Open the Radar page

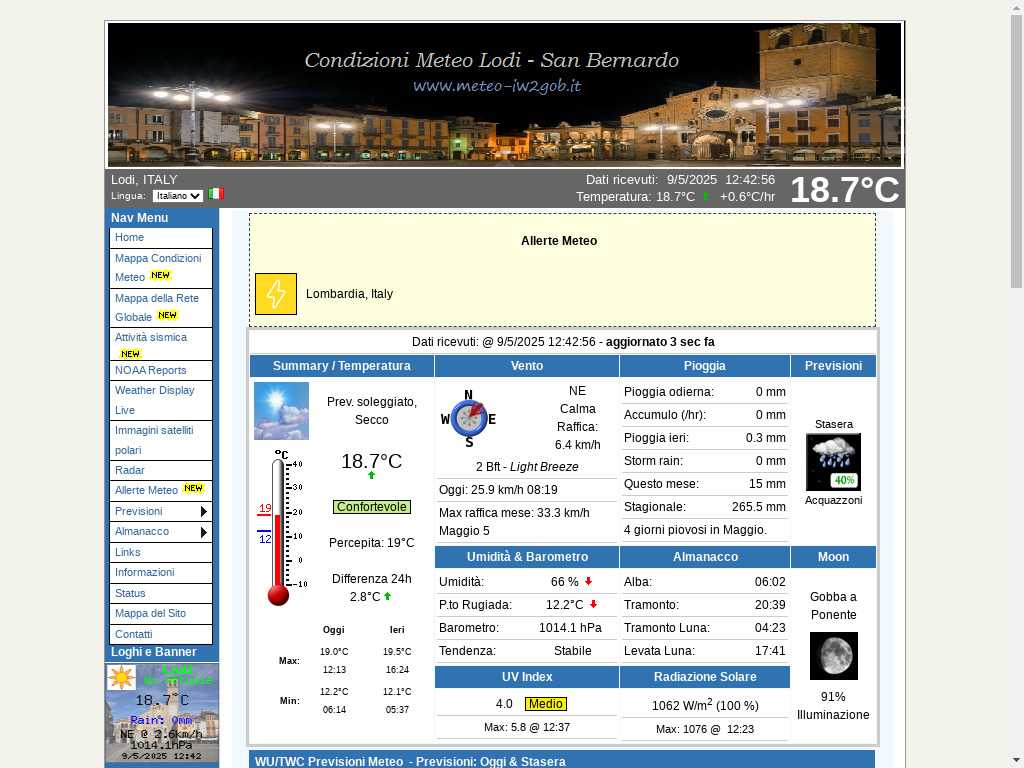tap(161, 470)
